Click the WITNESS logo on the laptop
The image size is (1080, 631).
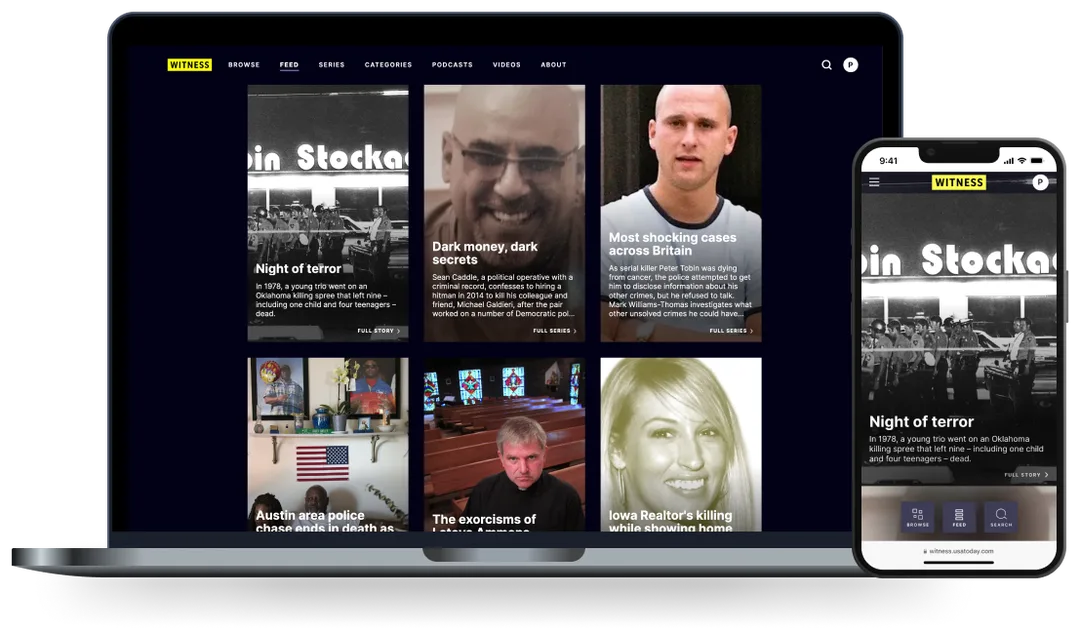189,65
